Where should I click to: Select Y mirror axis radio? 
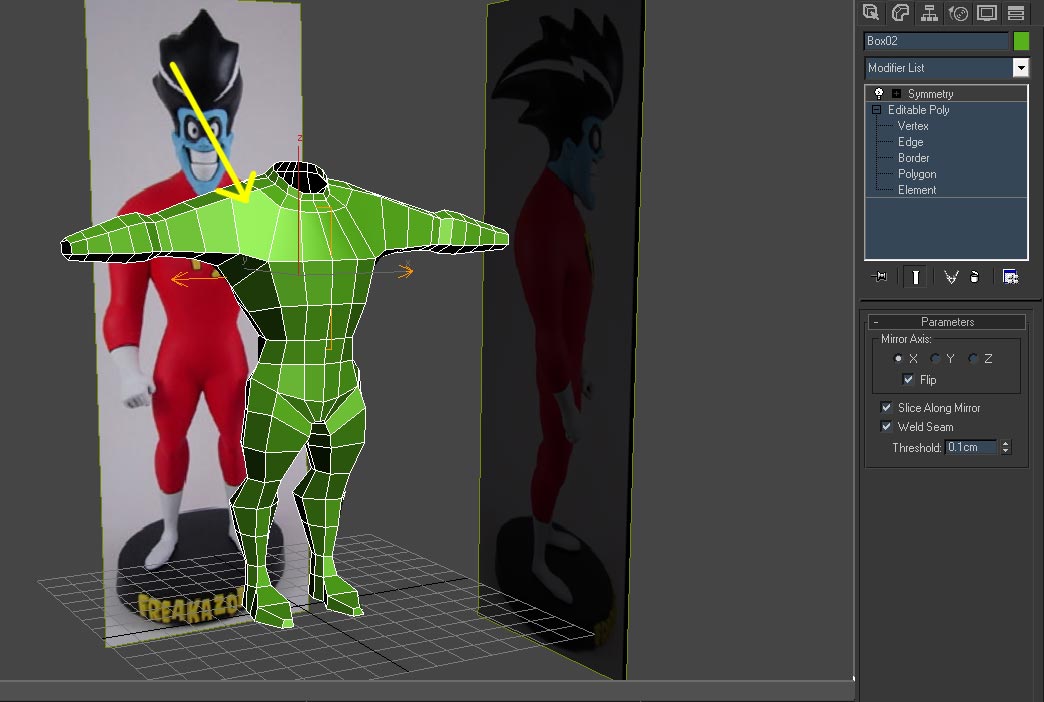point(935,358)
